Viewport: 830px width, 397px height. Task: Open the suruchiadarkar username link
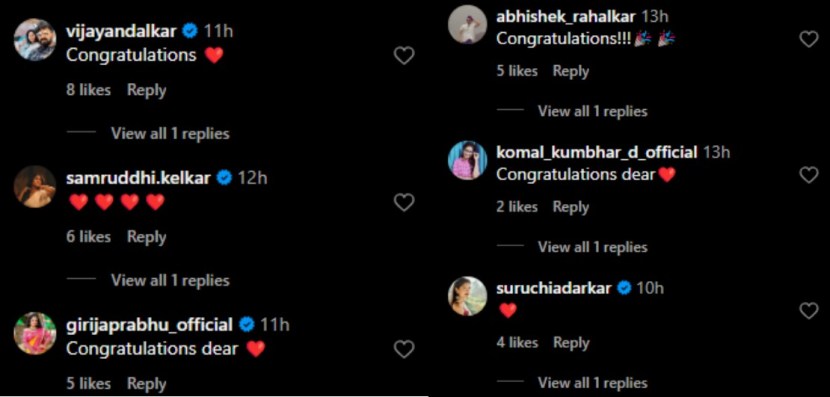point(554,288)
